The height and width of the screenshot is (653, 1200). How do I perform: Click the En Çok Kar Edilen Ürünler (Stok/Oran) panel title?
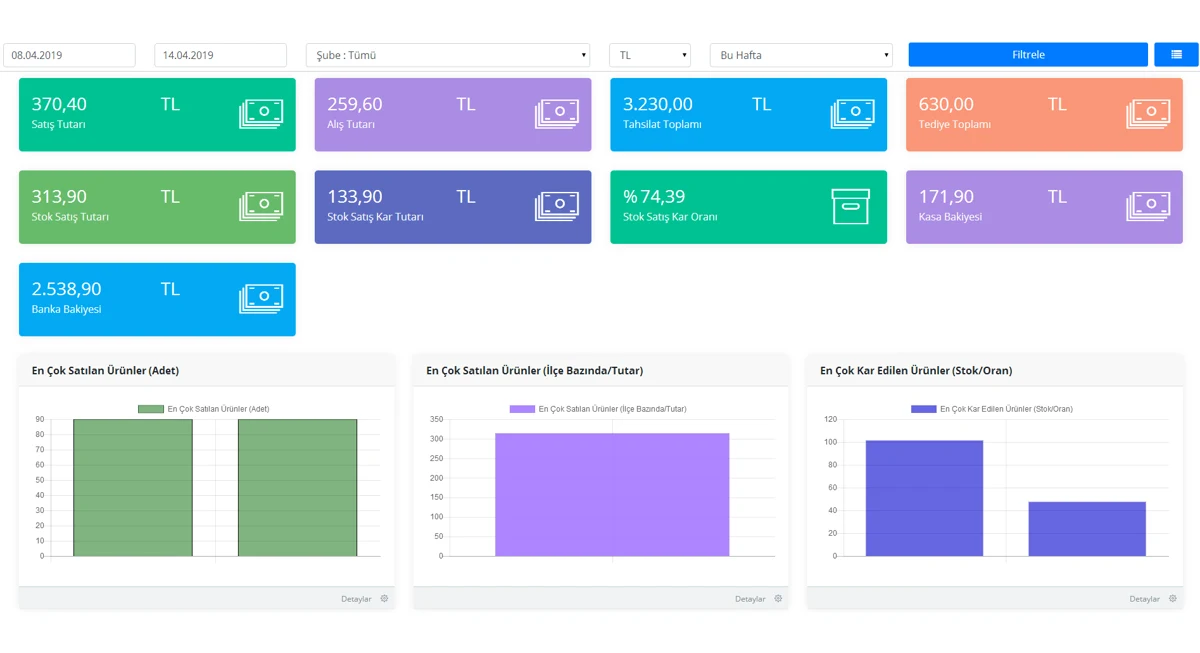click(916, 371)
